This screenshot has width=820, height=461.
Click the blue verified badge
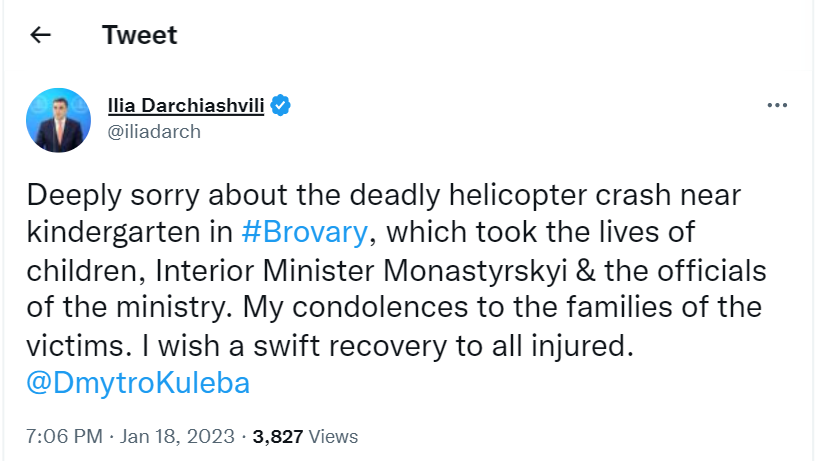point(280,106)
